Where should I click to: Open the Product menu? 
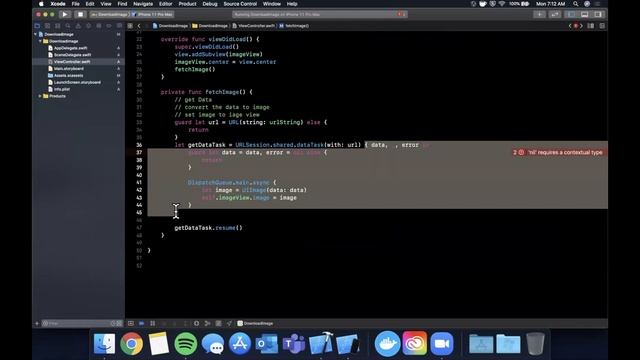click(x=187, y=4)
